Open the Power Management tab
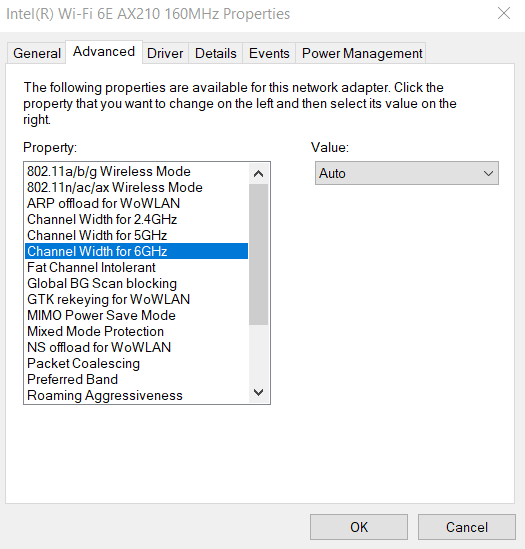The image size is (525, 549). [362, 53]
